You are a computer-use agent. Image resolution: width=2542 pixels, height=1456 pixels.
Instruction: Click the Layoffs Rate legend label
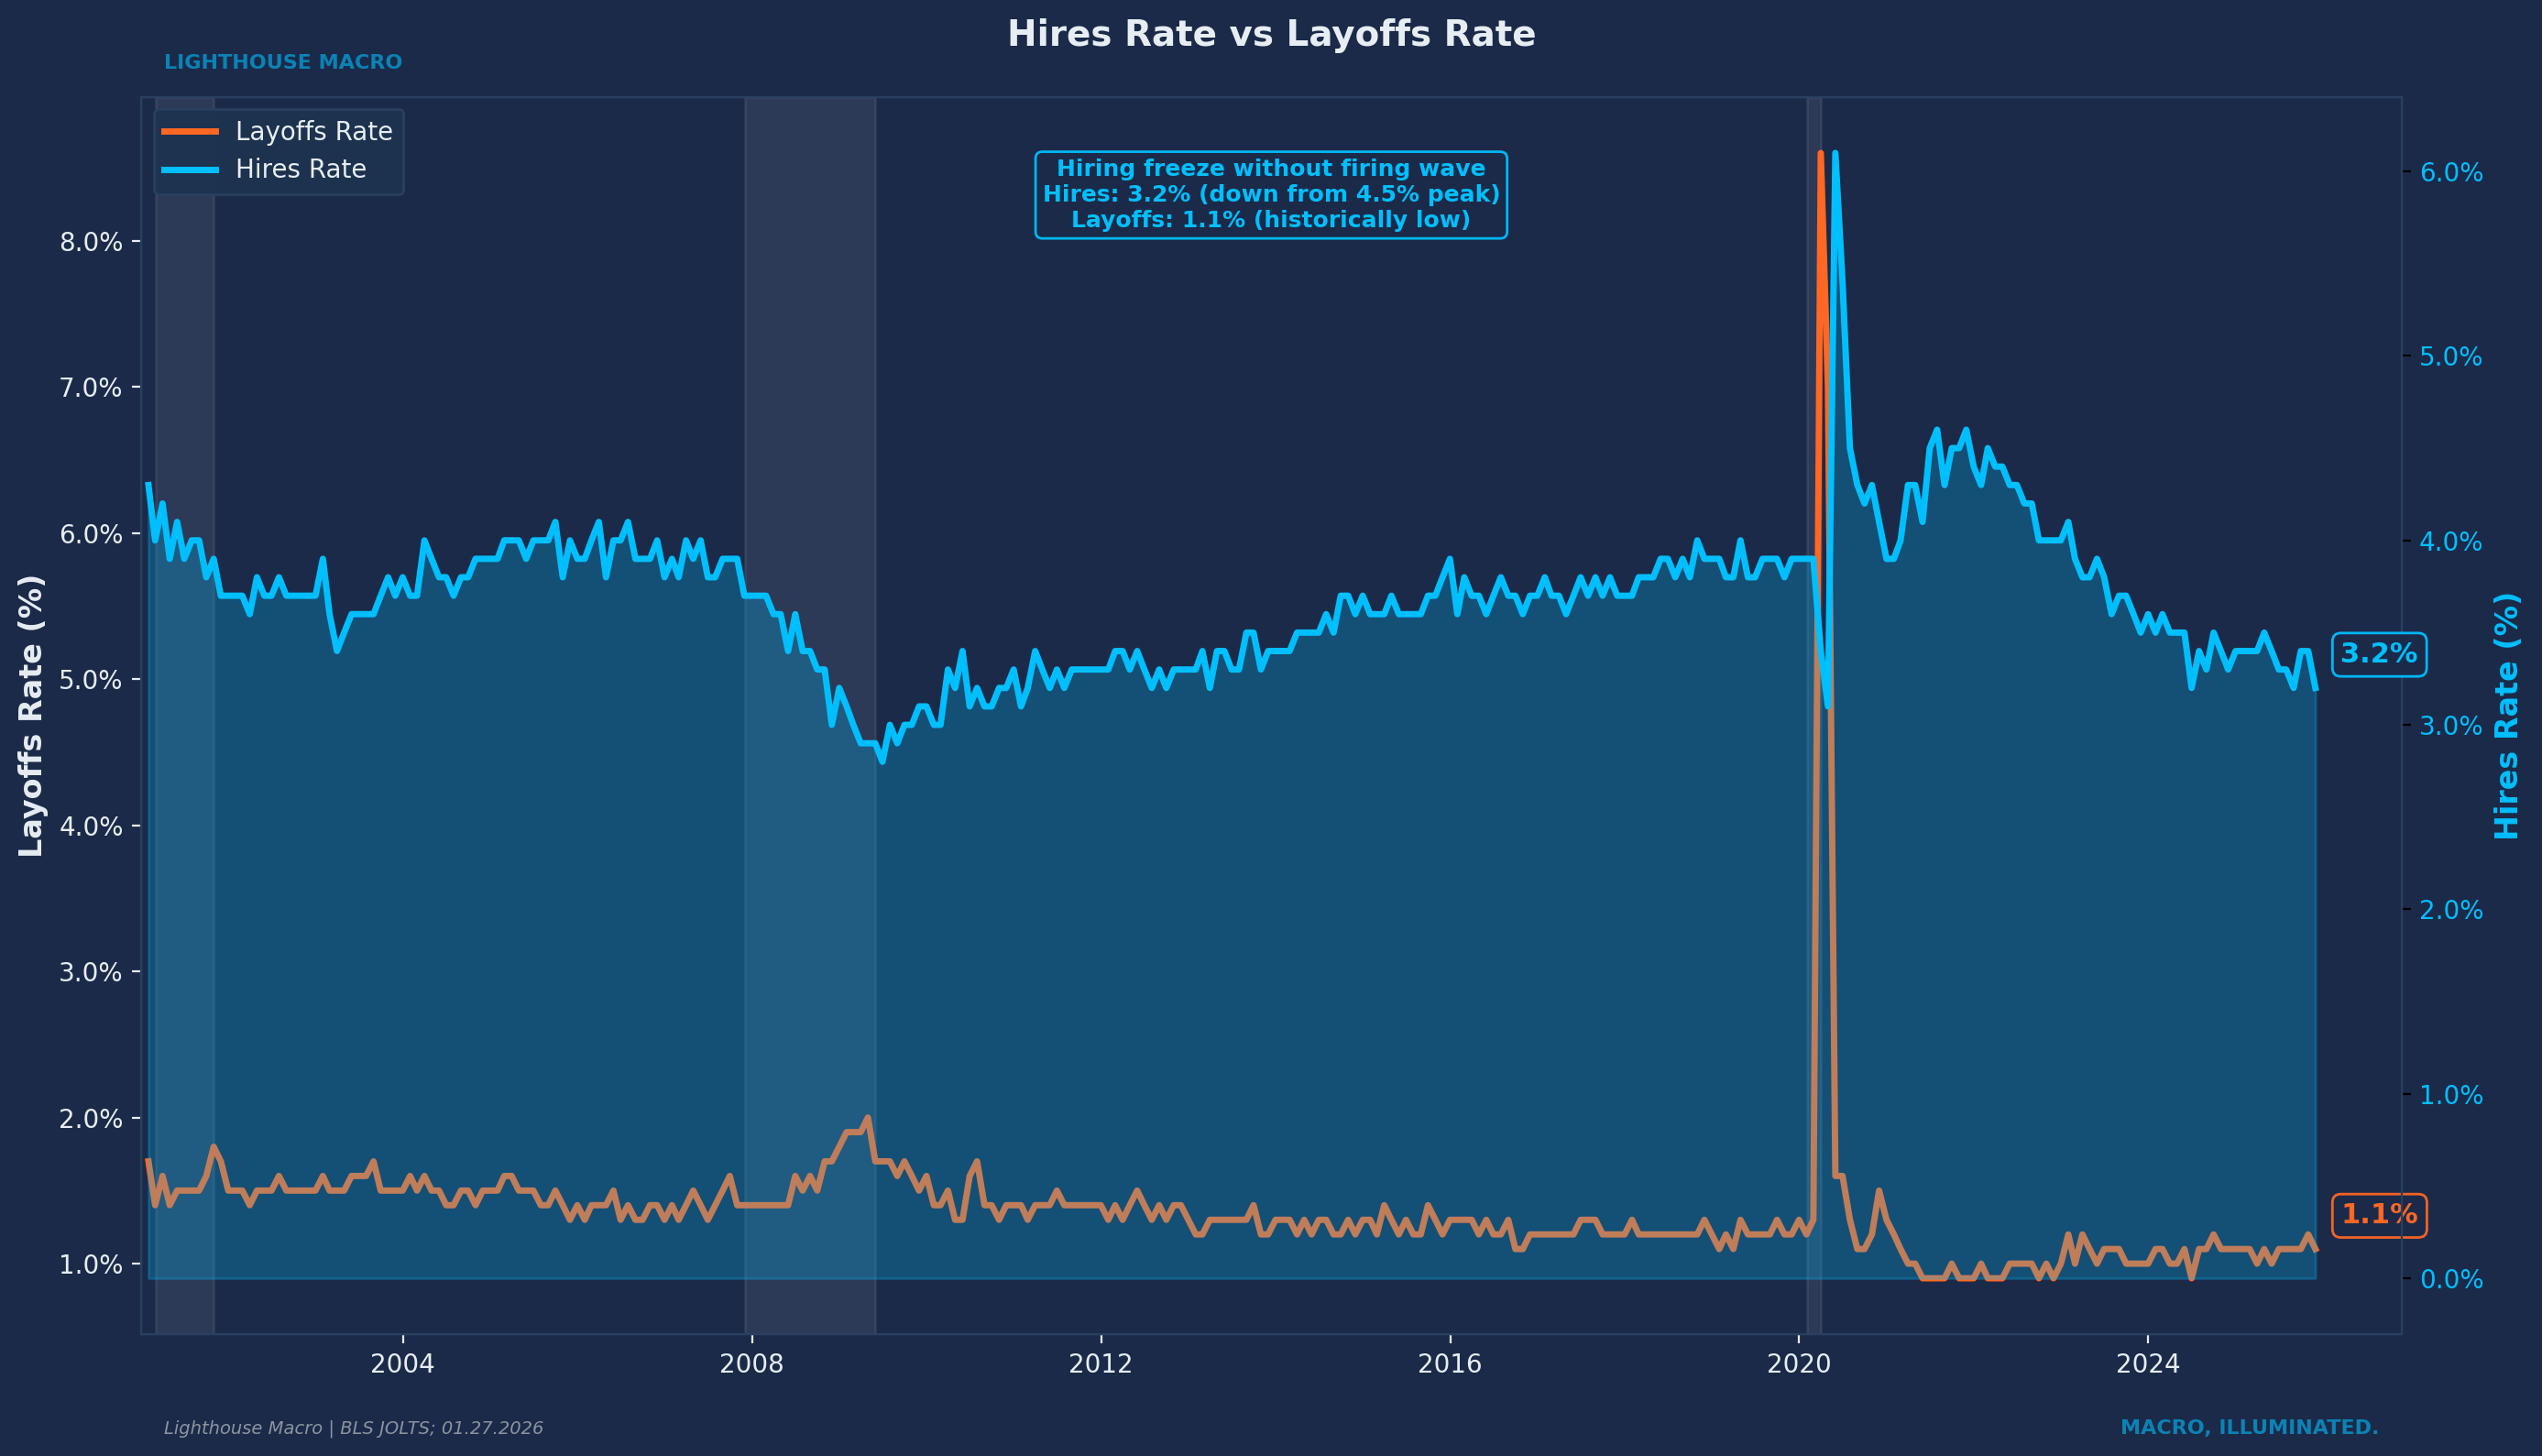[x=313, y=132]
